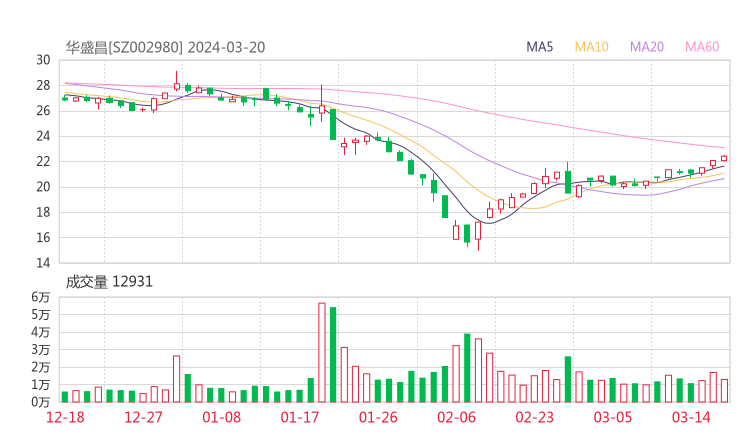Click the price axis label 18

[x=43, y=212]
